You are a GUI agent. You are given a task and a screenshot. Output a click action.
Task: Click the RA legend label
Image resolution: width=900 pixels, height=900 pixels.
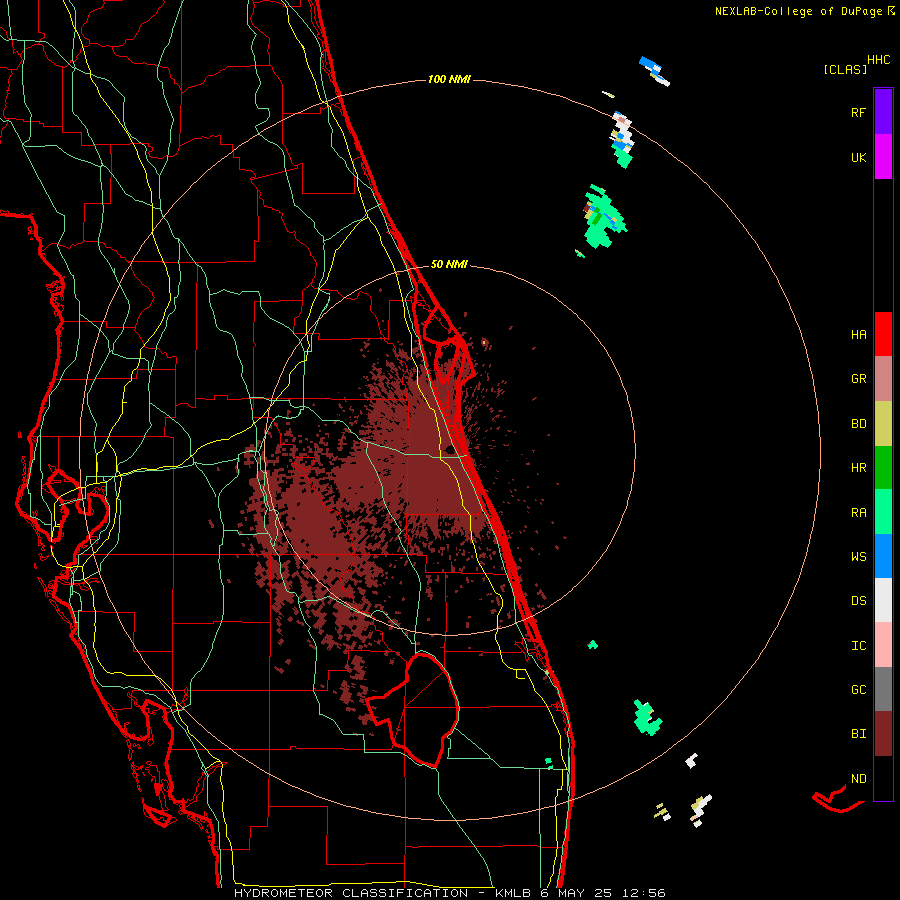858,513
